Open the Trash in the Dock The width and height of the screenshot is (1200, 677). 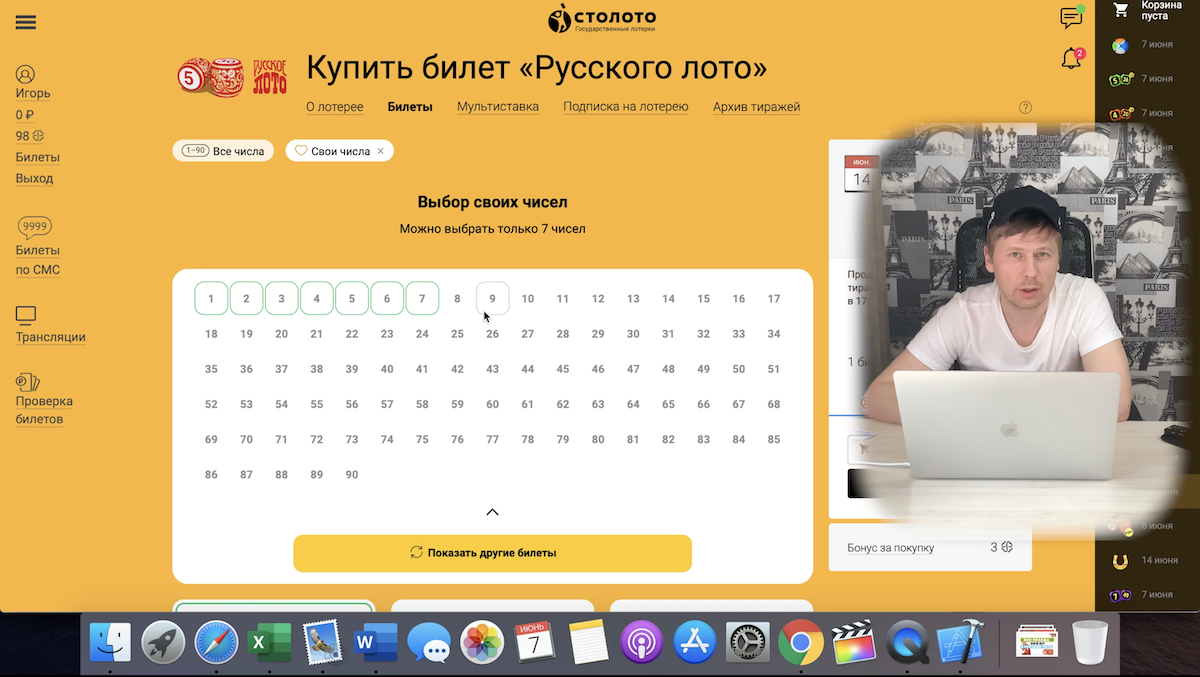point(1090,641)
